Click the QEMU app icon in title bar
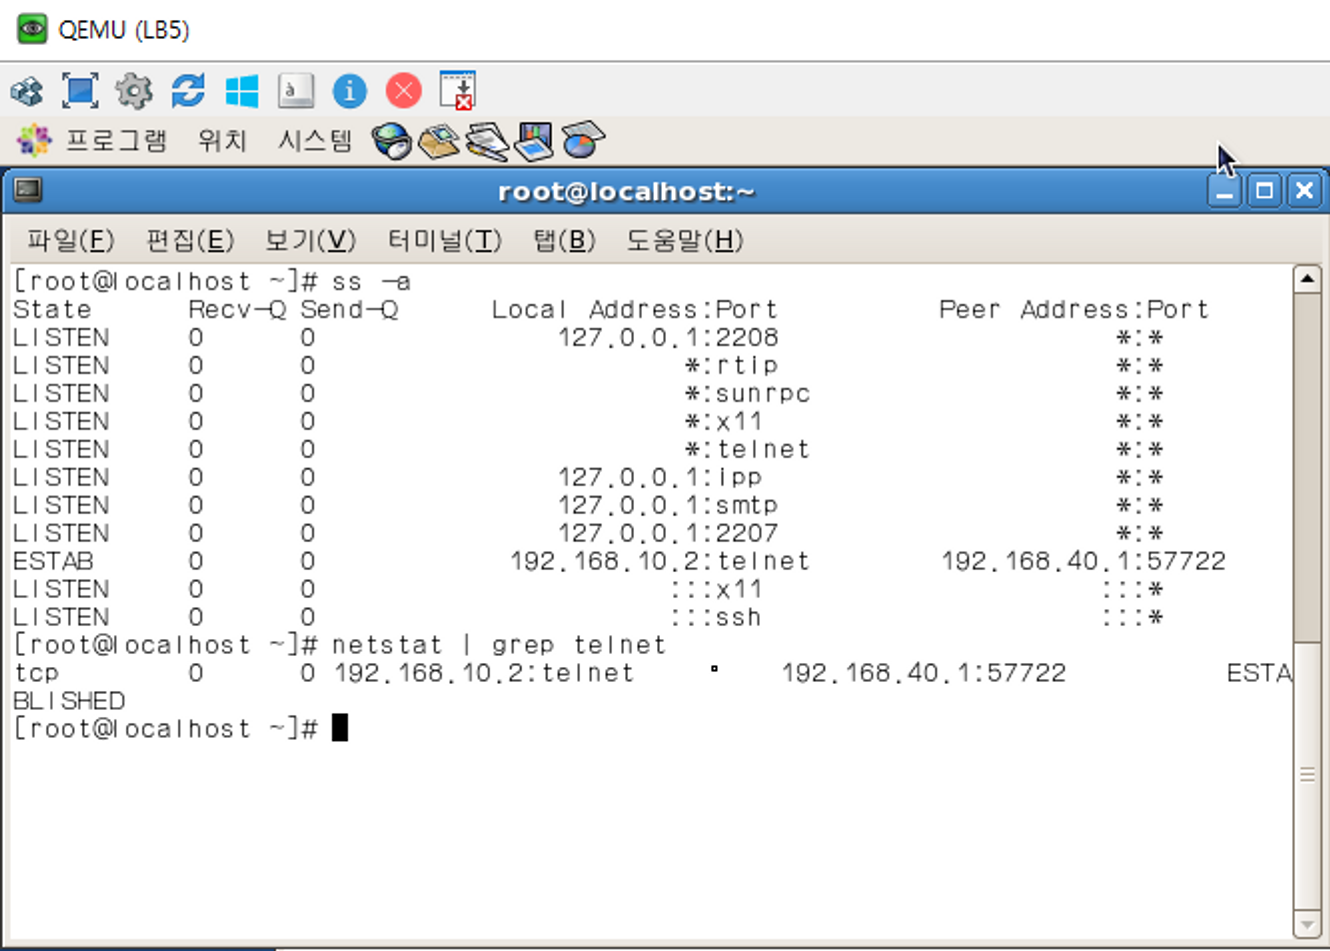 (32, 29)
